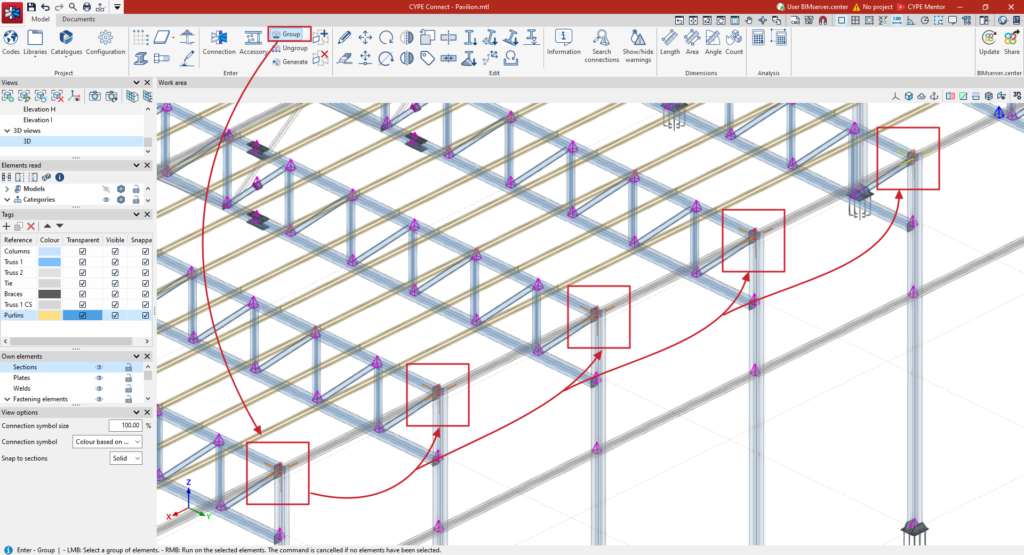Open the Configuration gear
The image size is (1024, 555).
(x=105, y=42)
